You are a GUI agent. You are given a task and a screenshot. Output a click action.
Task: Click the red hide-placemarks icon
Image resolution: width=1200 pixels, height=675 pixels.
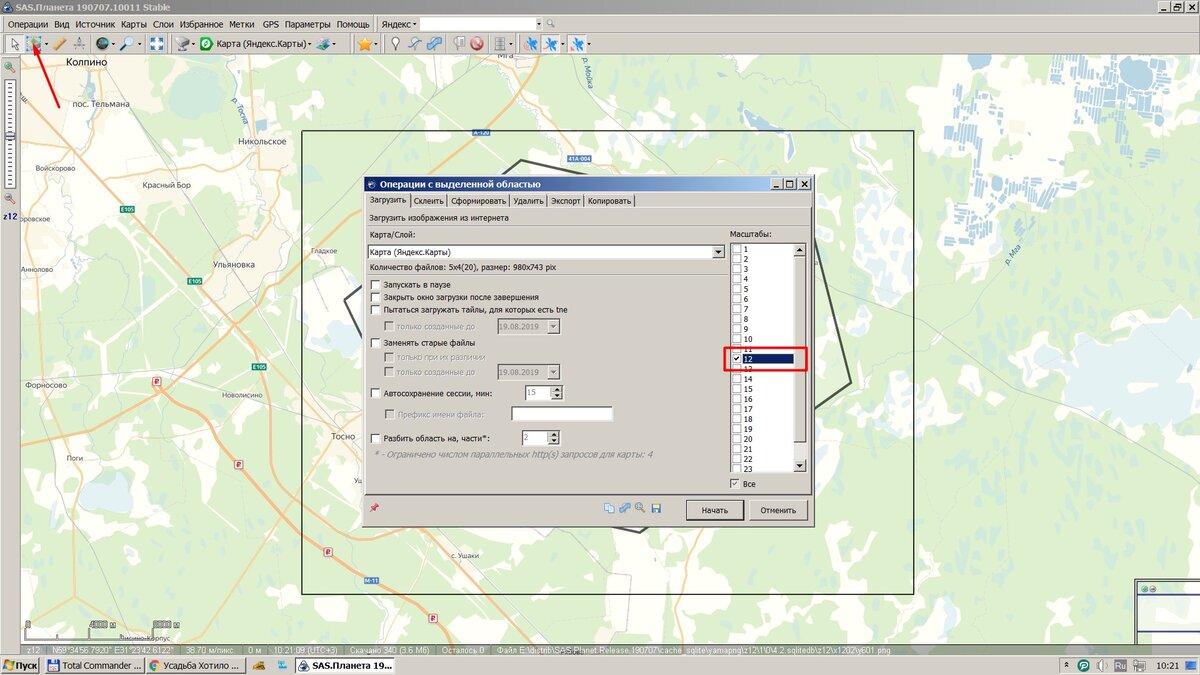[x=477, y=44]
